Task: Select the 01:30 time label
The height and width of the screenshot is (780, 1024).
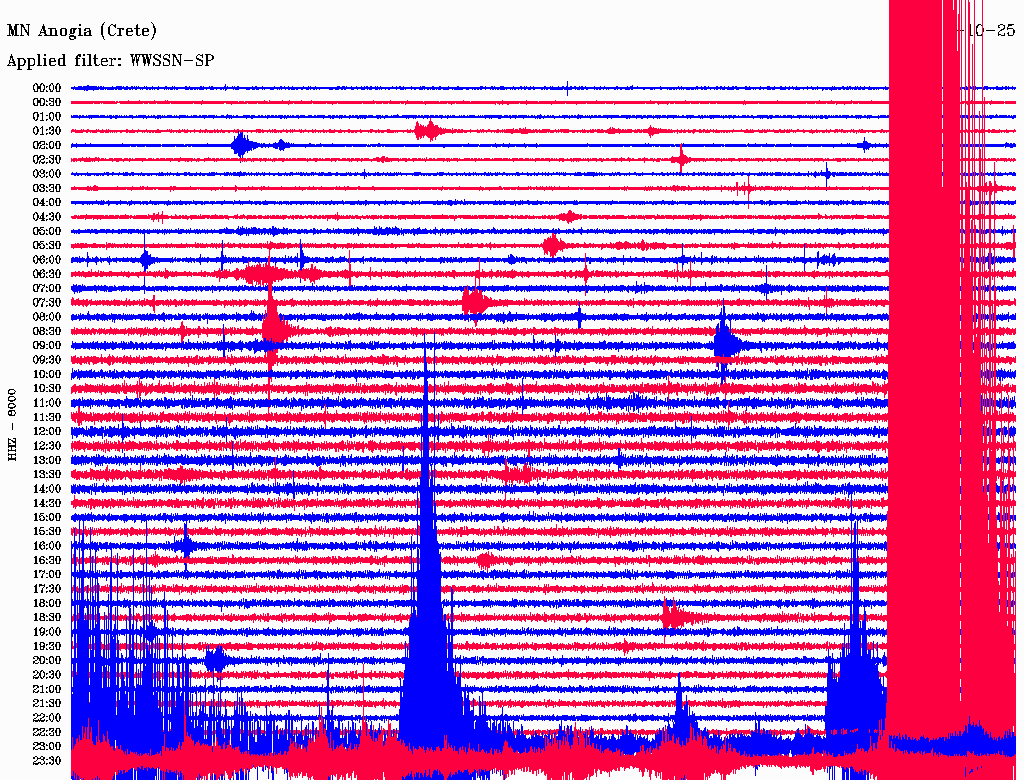Action: tap(47, 131)
